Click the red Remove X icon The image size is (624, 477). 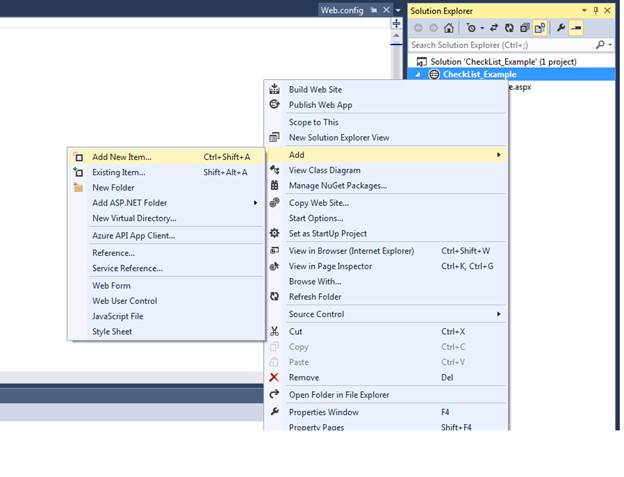click(x=274, y=377)
